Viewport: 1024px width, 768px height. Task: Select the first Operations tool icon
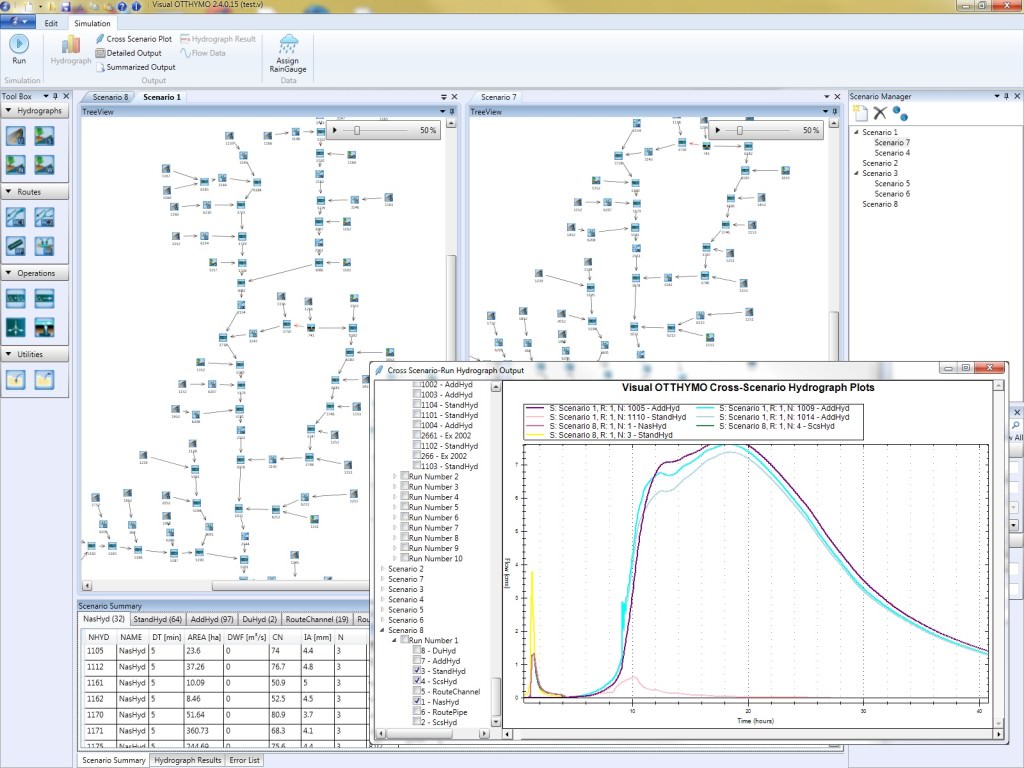click(16, 298)
